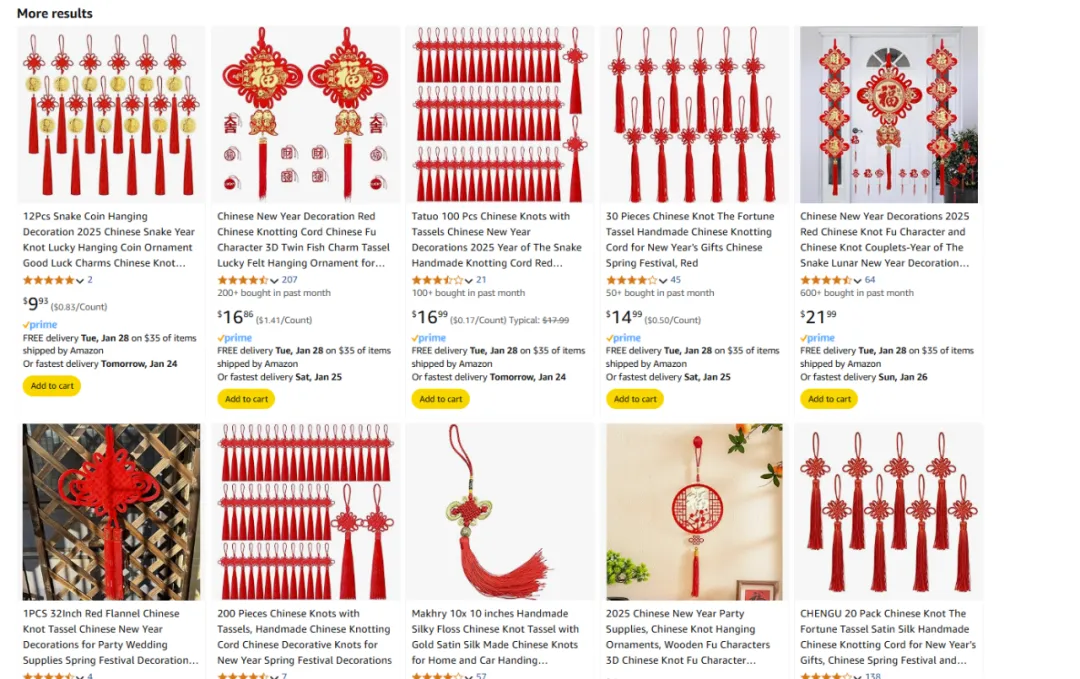Expand rating chevron beside 64 reviews
Image resolution: width=1080 pixels, height=679 pixels.
(857, 280)
